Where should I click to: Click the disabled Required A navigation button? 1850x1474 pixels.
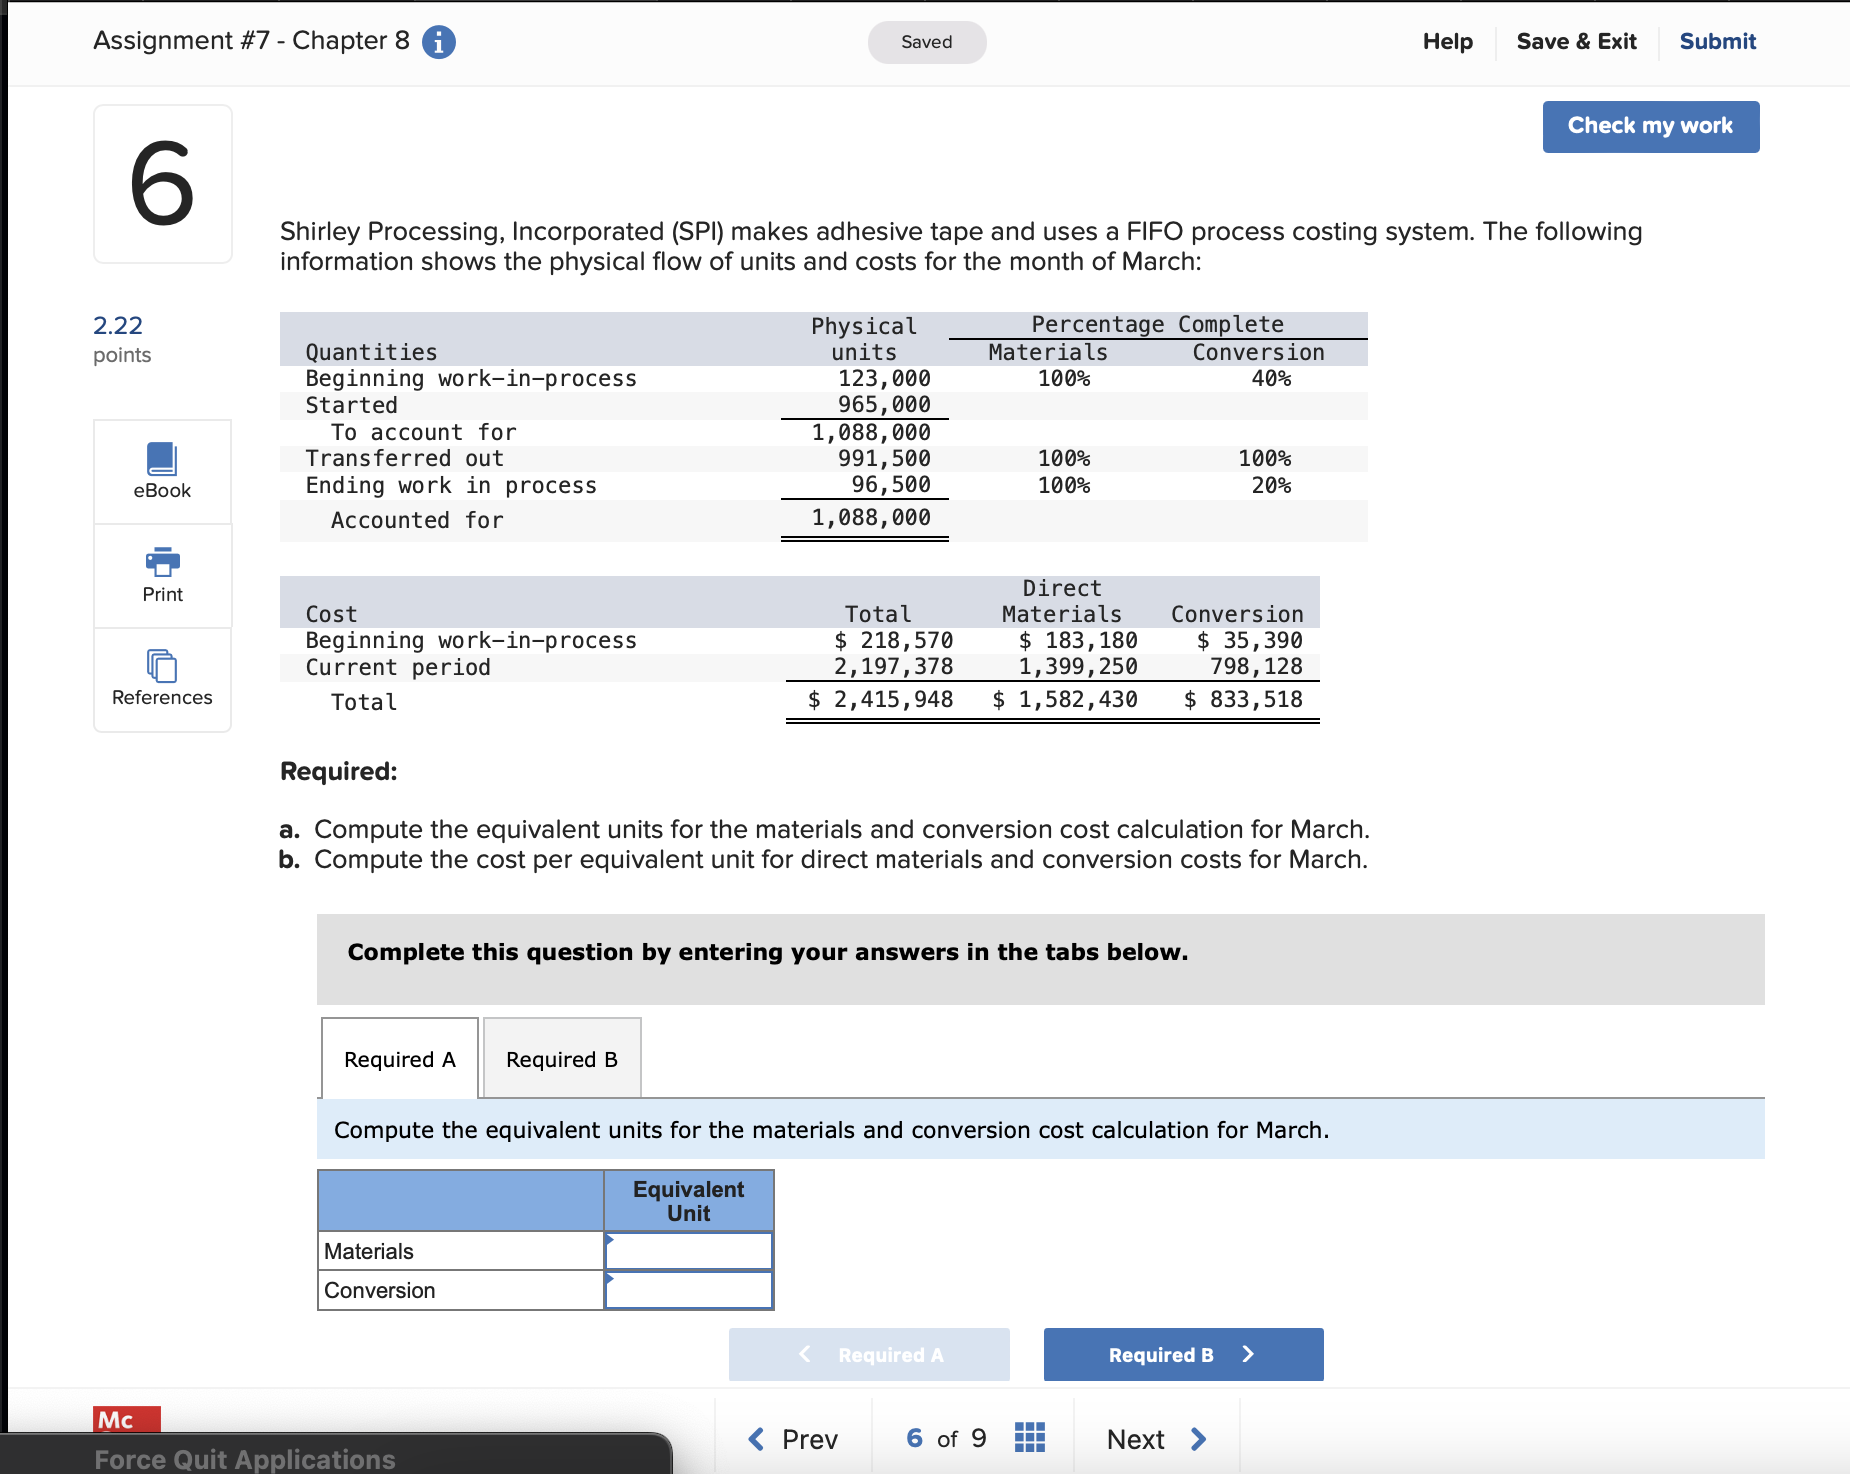(869, 1355)
